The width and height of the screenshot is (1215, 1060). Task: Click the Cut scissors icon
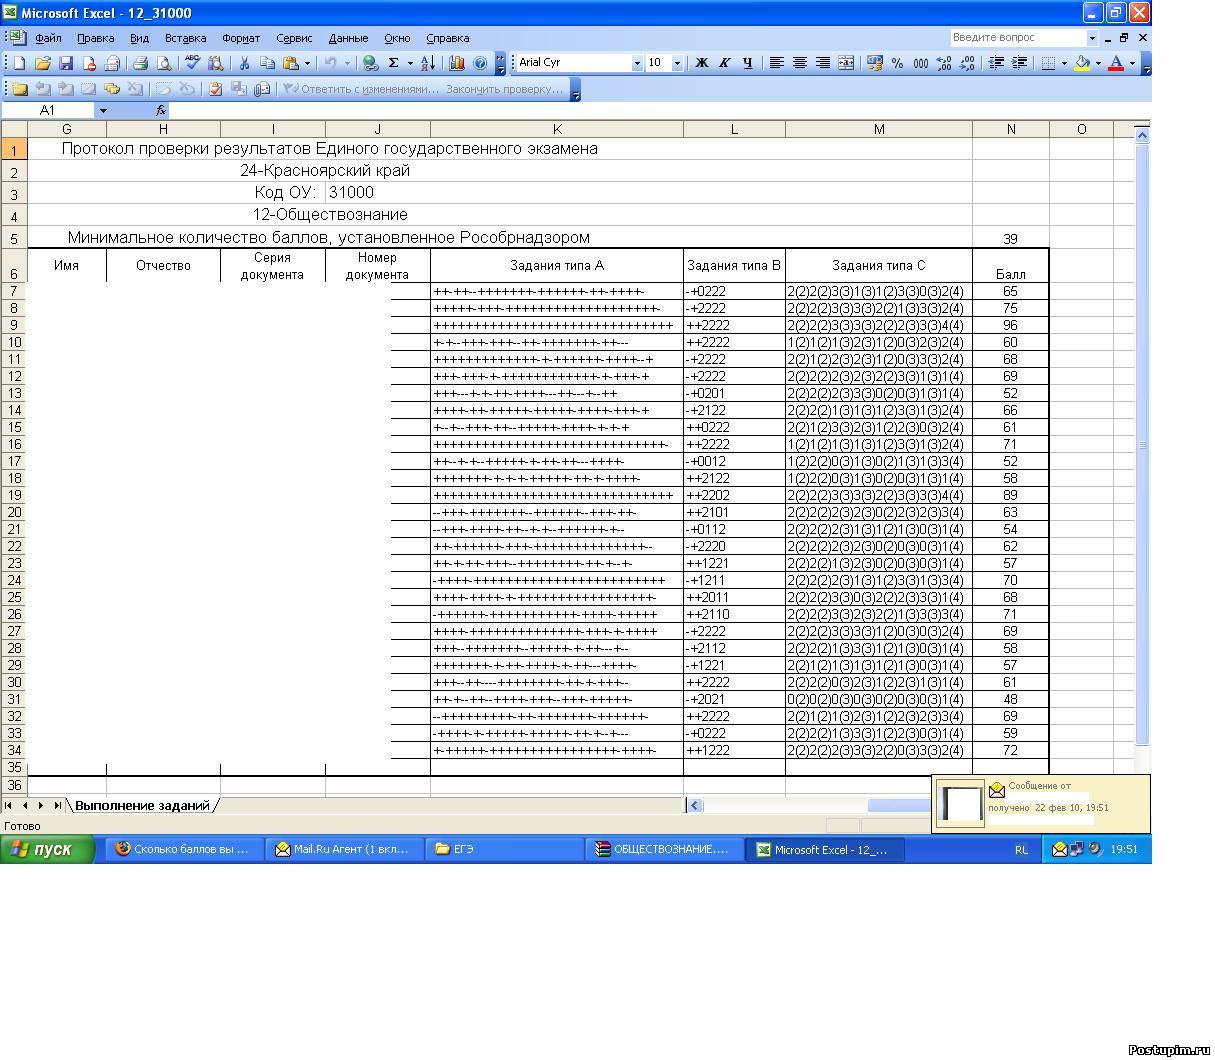coord(243,63)
